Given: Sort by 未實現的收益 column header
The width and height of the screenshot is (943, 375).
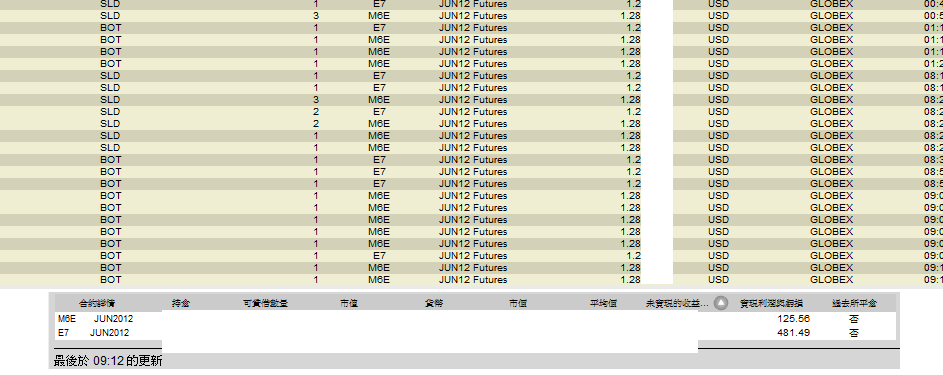Looking at the screenshot, I should (677, 303).
